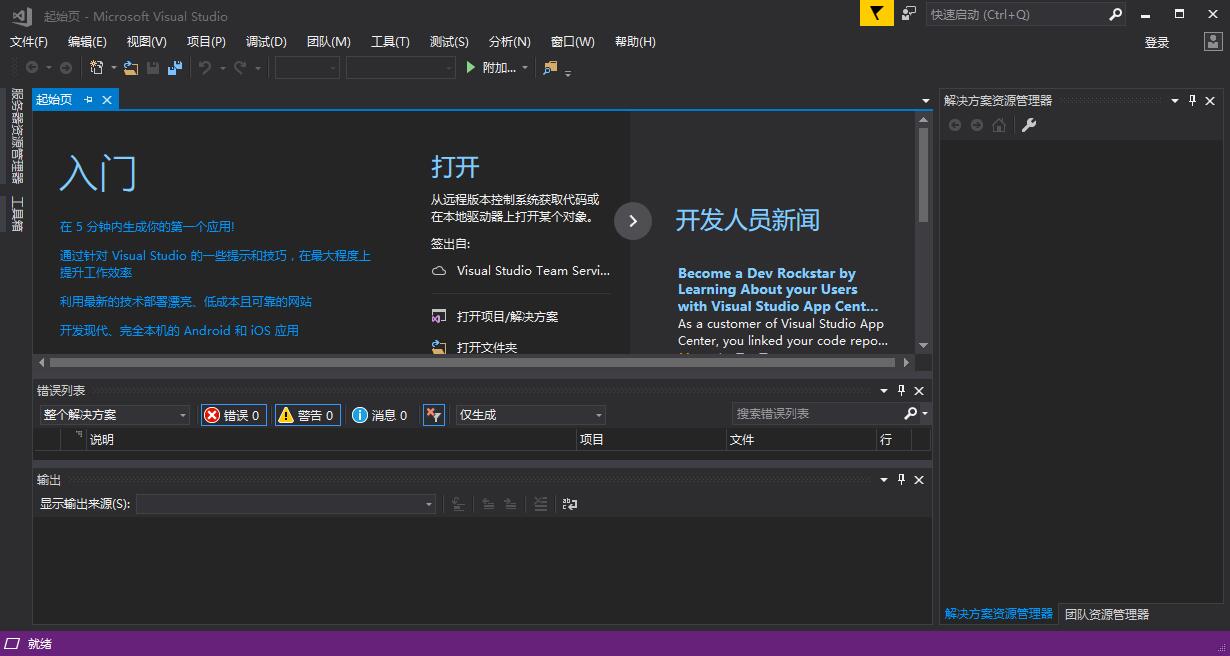Image resolution: width=1230 pixels, height=656 pixels.
Task: Click the 登录 sign-in link
Action: click(1157, 42)
